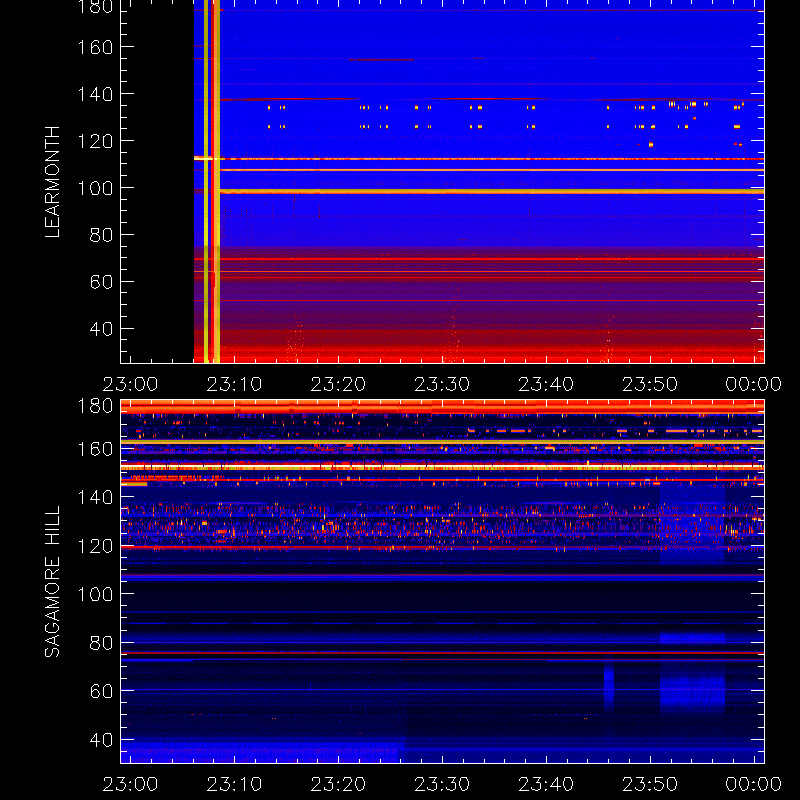
Task: Click the LEARMONTH axis title
Action: [53, 182]
